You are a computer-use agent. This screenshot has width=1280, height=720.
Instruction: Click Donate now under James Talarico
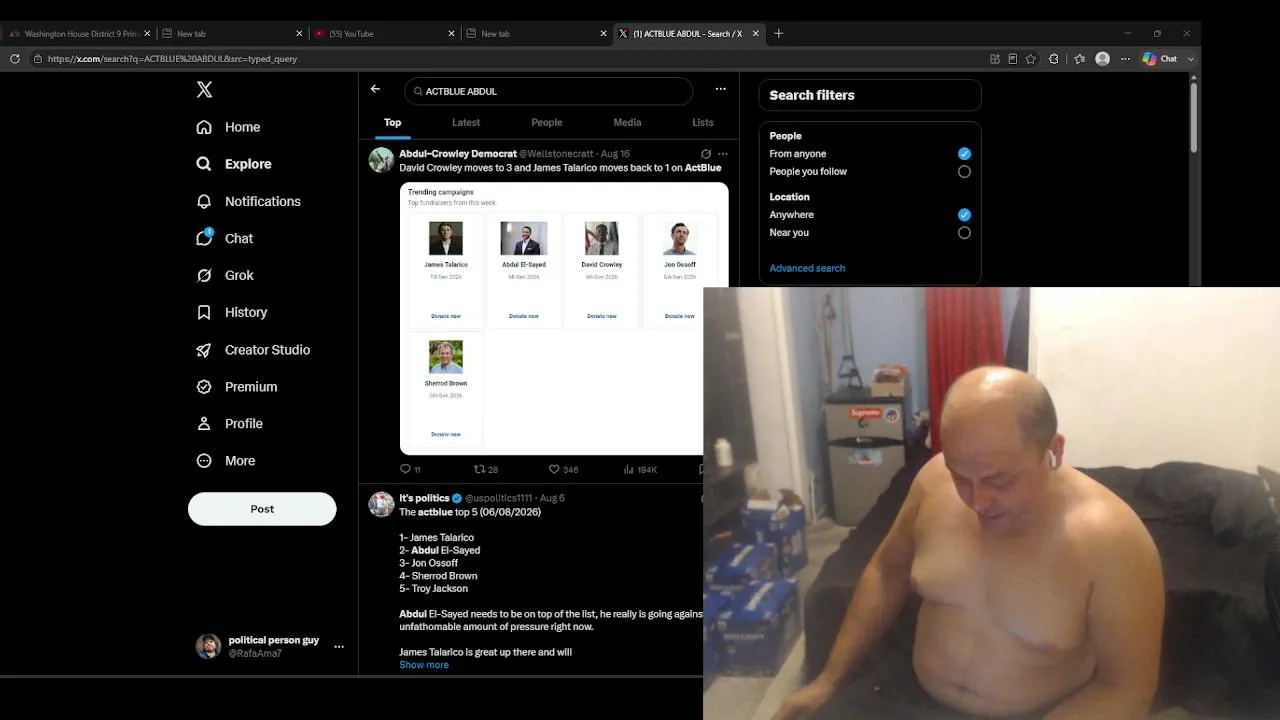446,316
